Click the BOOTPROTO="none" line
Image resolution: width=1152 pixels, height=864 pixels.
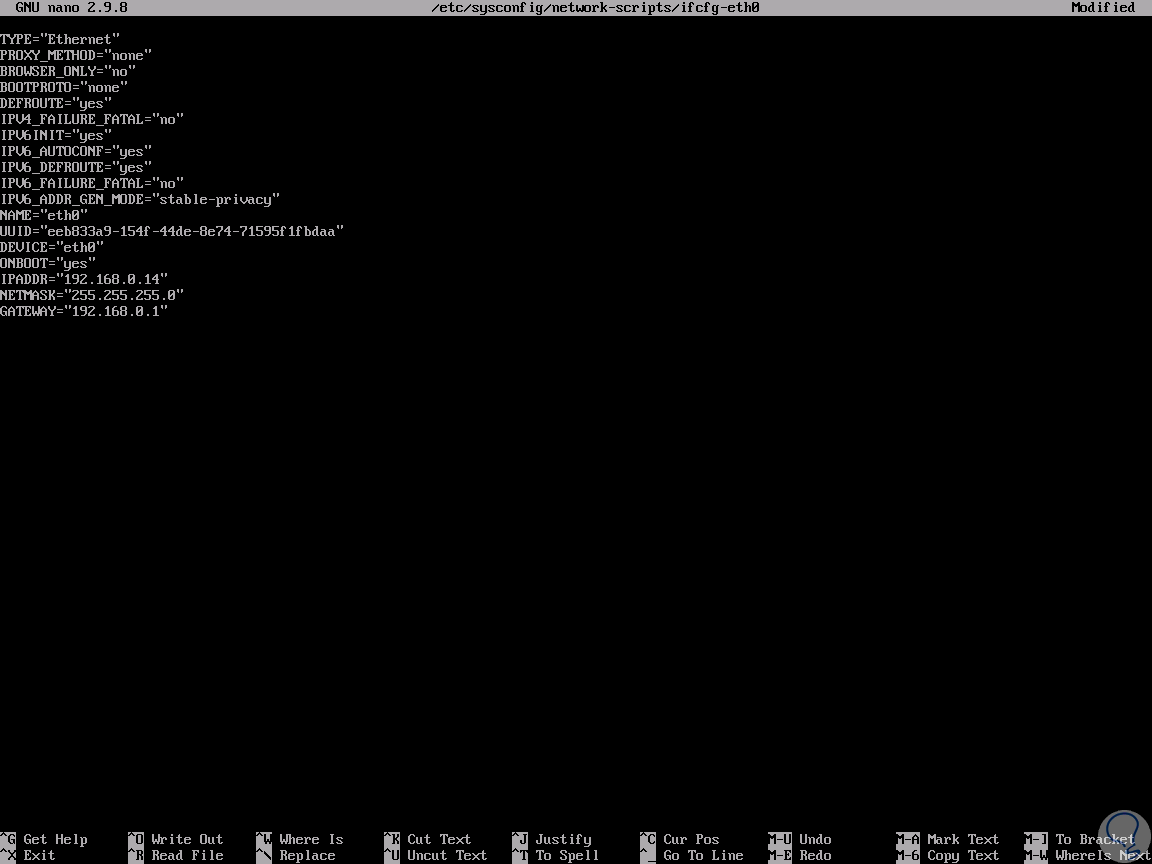[64, 87]
